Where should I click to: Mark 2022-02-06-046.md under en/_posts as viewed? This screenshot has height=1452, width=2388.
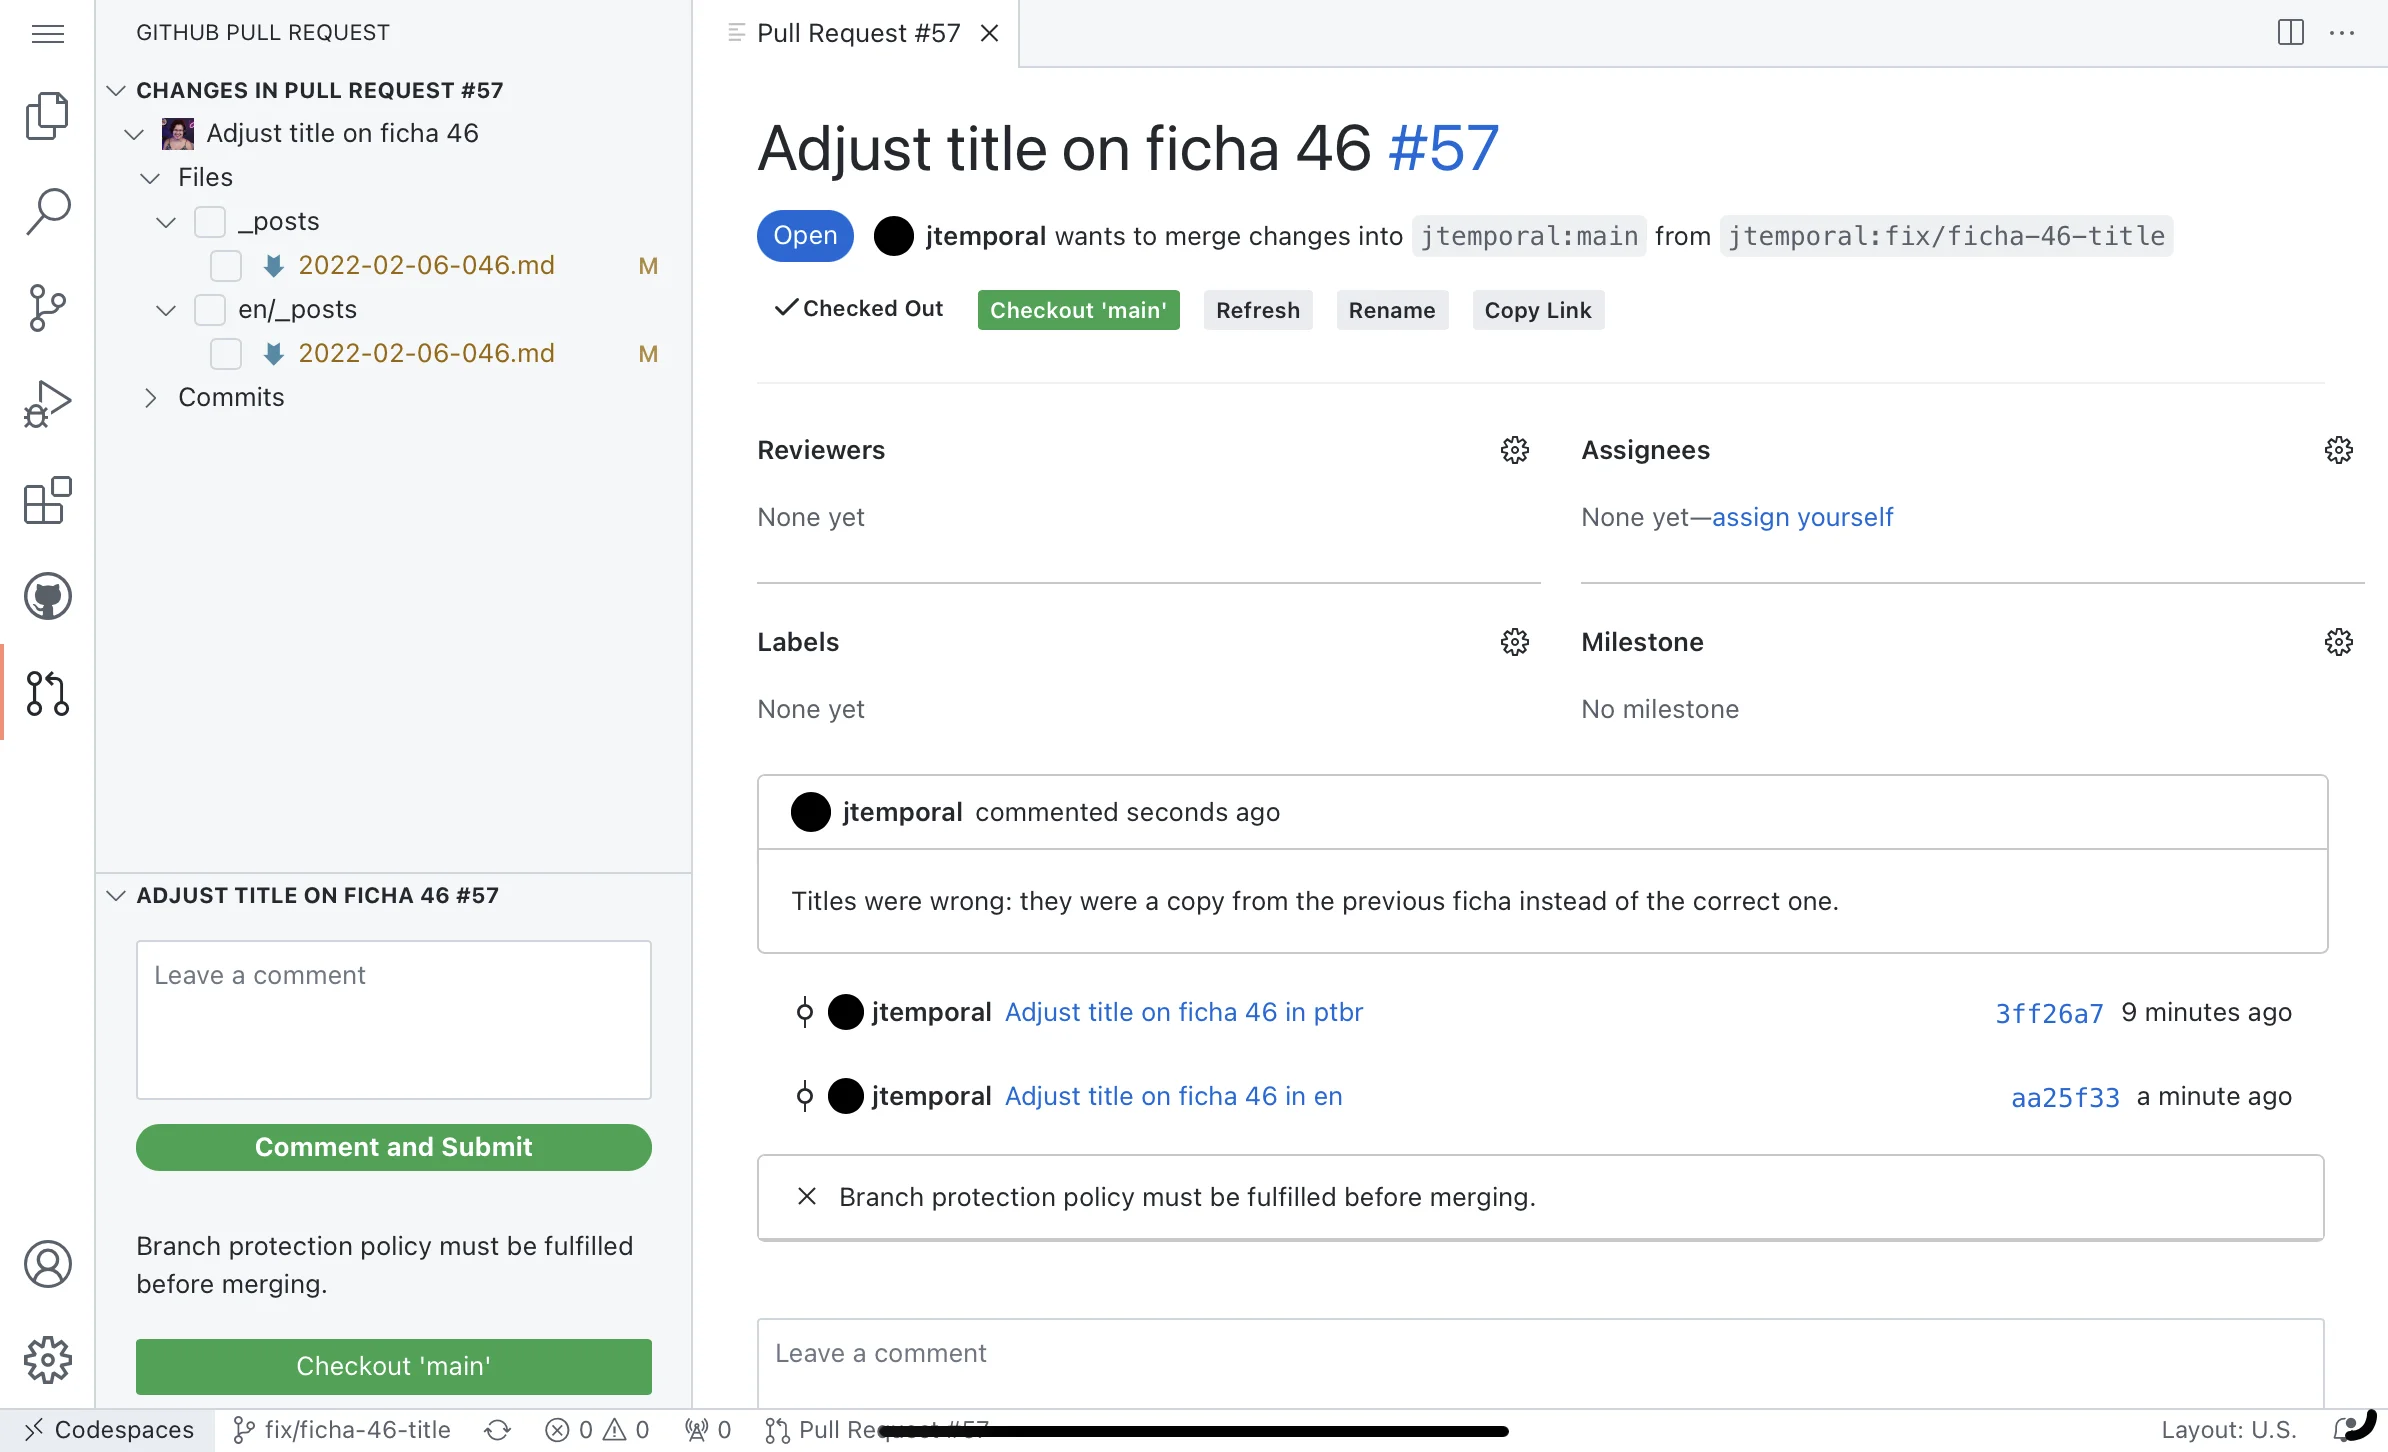(225, 353)
